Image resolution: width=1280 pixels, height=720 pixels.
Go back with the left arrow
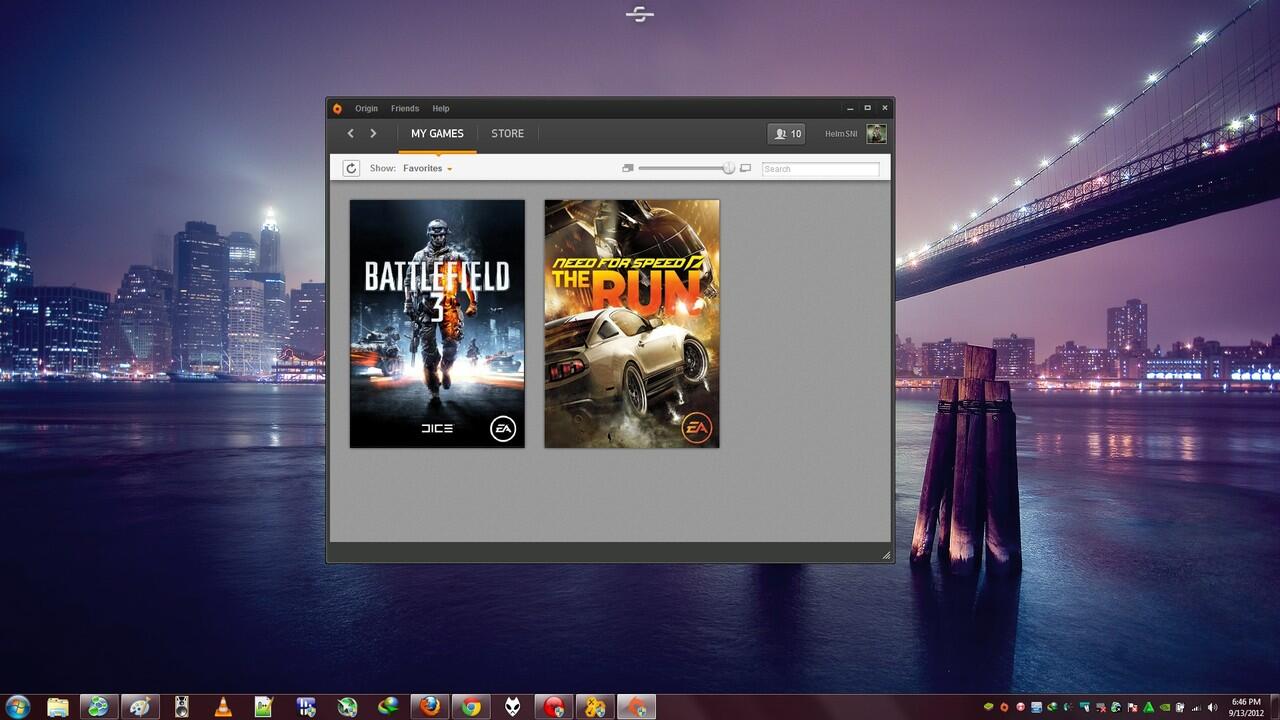(x=350, y=133)
